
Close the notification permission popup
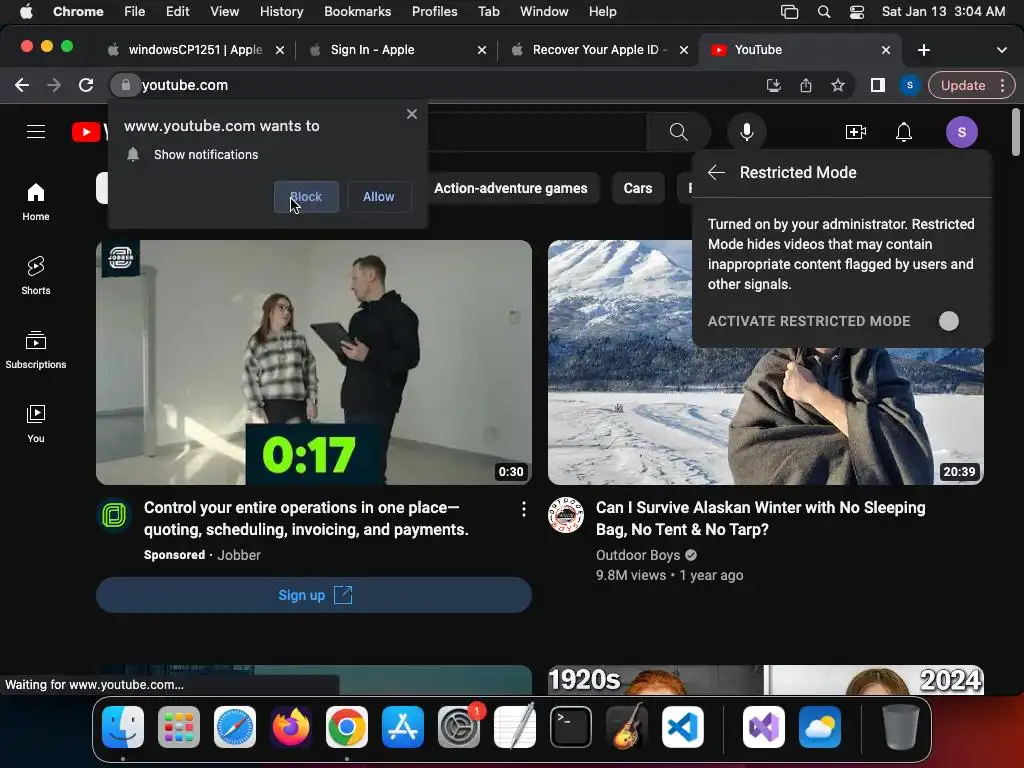coord(412,114)
